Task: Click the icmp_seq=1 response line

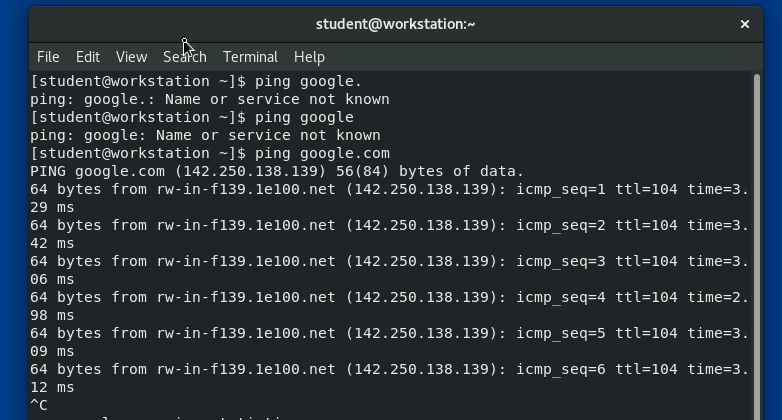Action: tap(388, 189)
